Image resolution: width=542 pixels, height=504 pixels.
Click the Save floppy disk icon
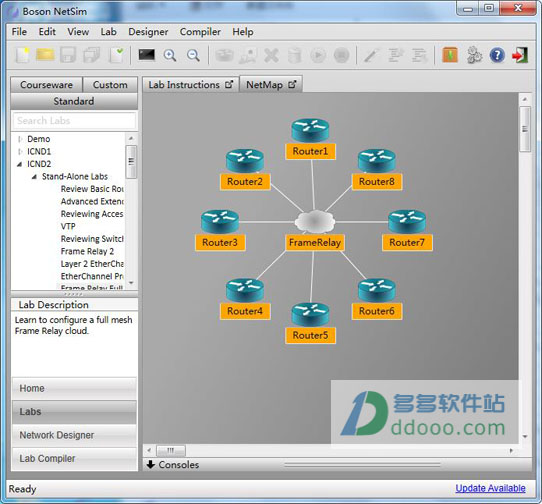click(68, 55)
